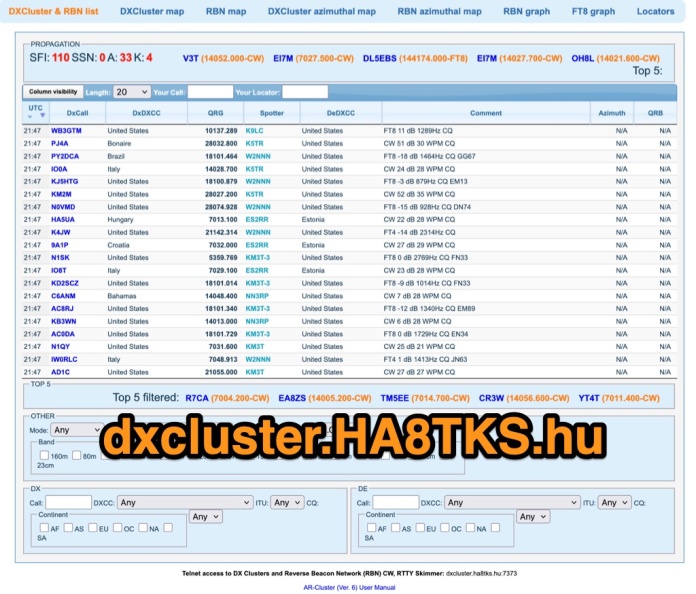This screenshot has height=594, width=696.
Task: Open the Mode dropdown in Other section
Action: tap(77, 430)
